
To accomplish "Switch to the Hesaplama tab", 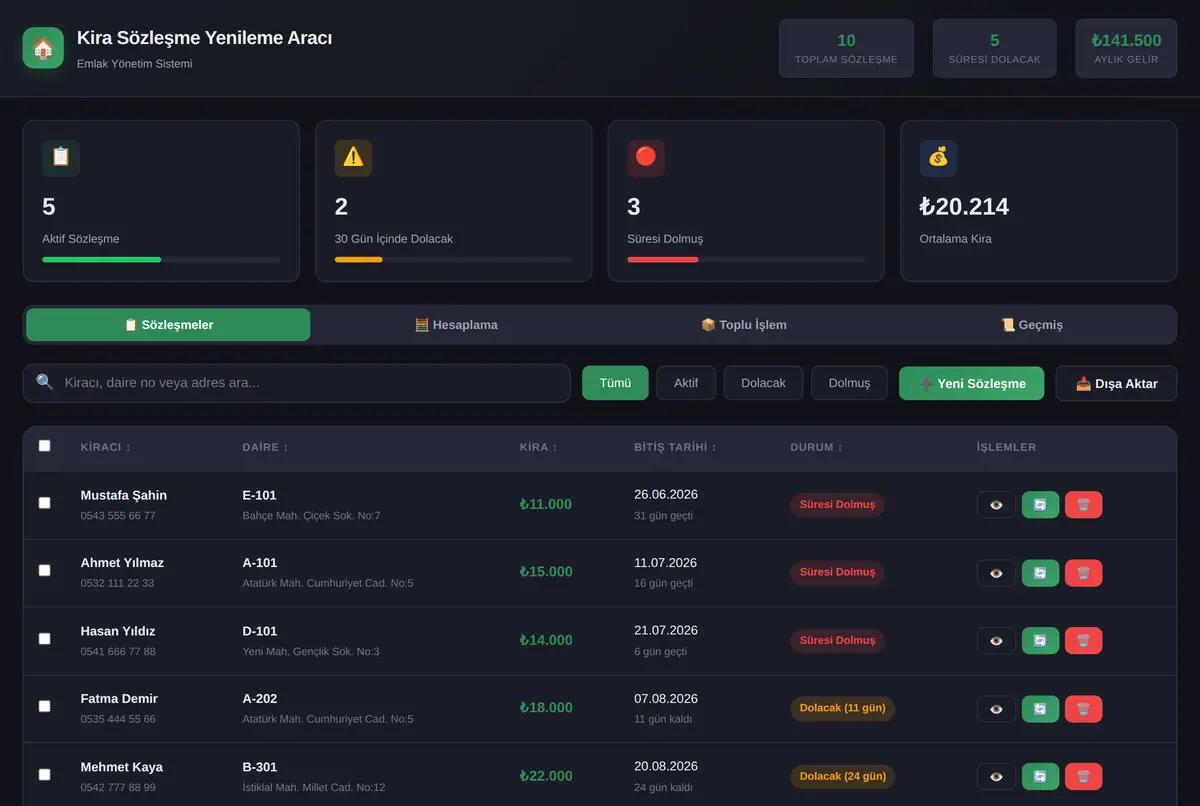I will 456,325.
